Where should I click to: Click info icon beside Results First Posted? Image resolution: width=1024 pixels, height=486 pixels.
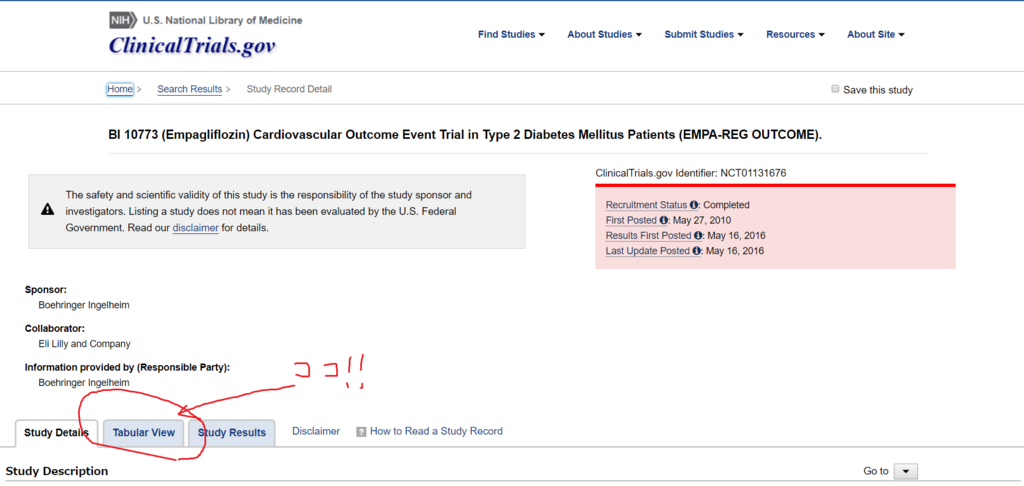[698, 235]
